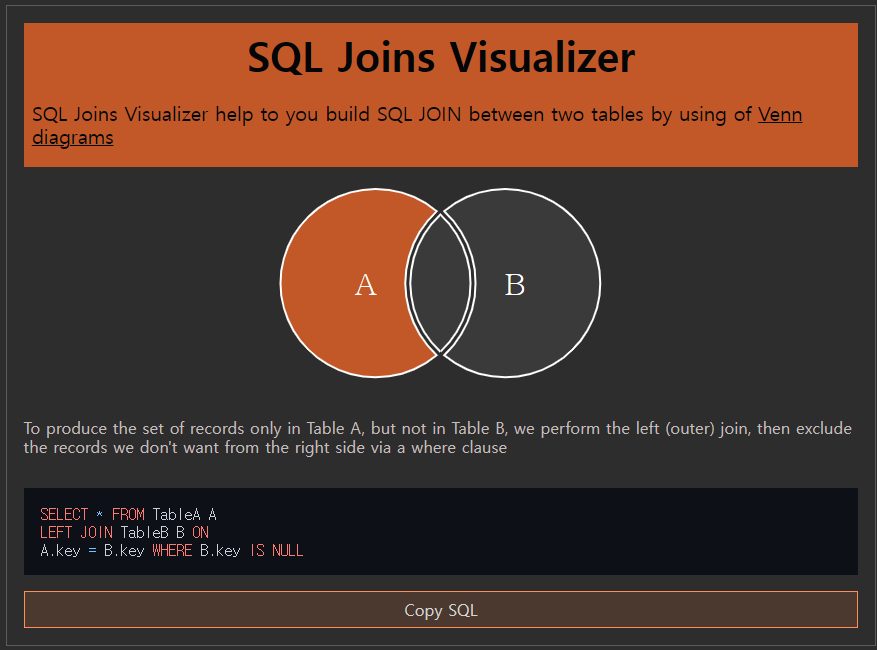Click the letter A inside the orange circle
Viewport: 877px width, 650px height.
(x=364, y=285)
